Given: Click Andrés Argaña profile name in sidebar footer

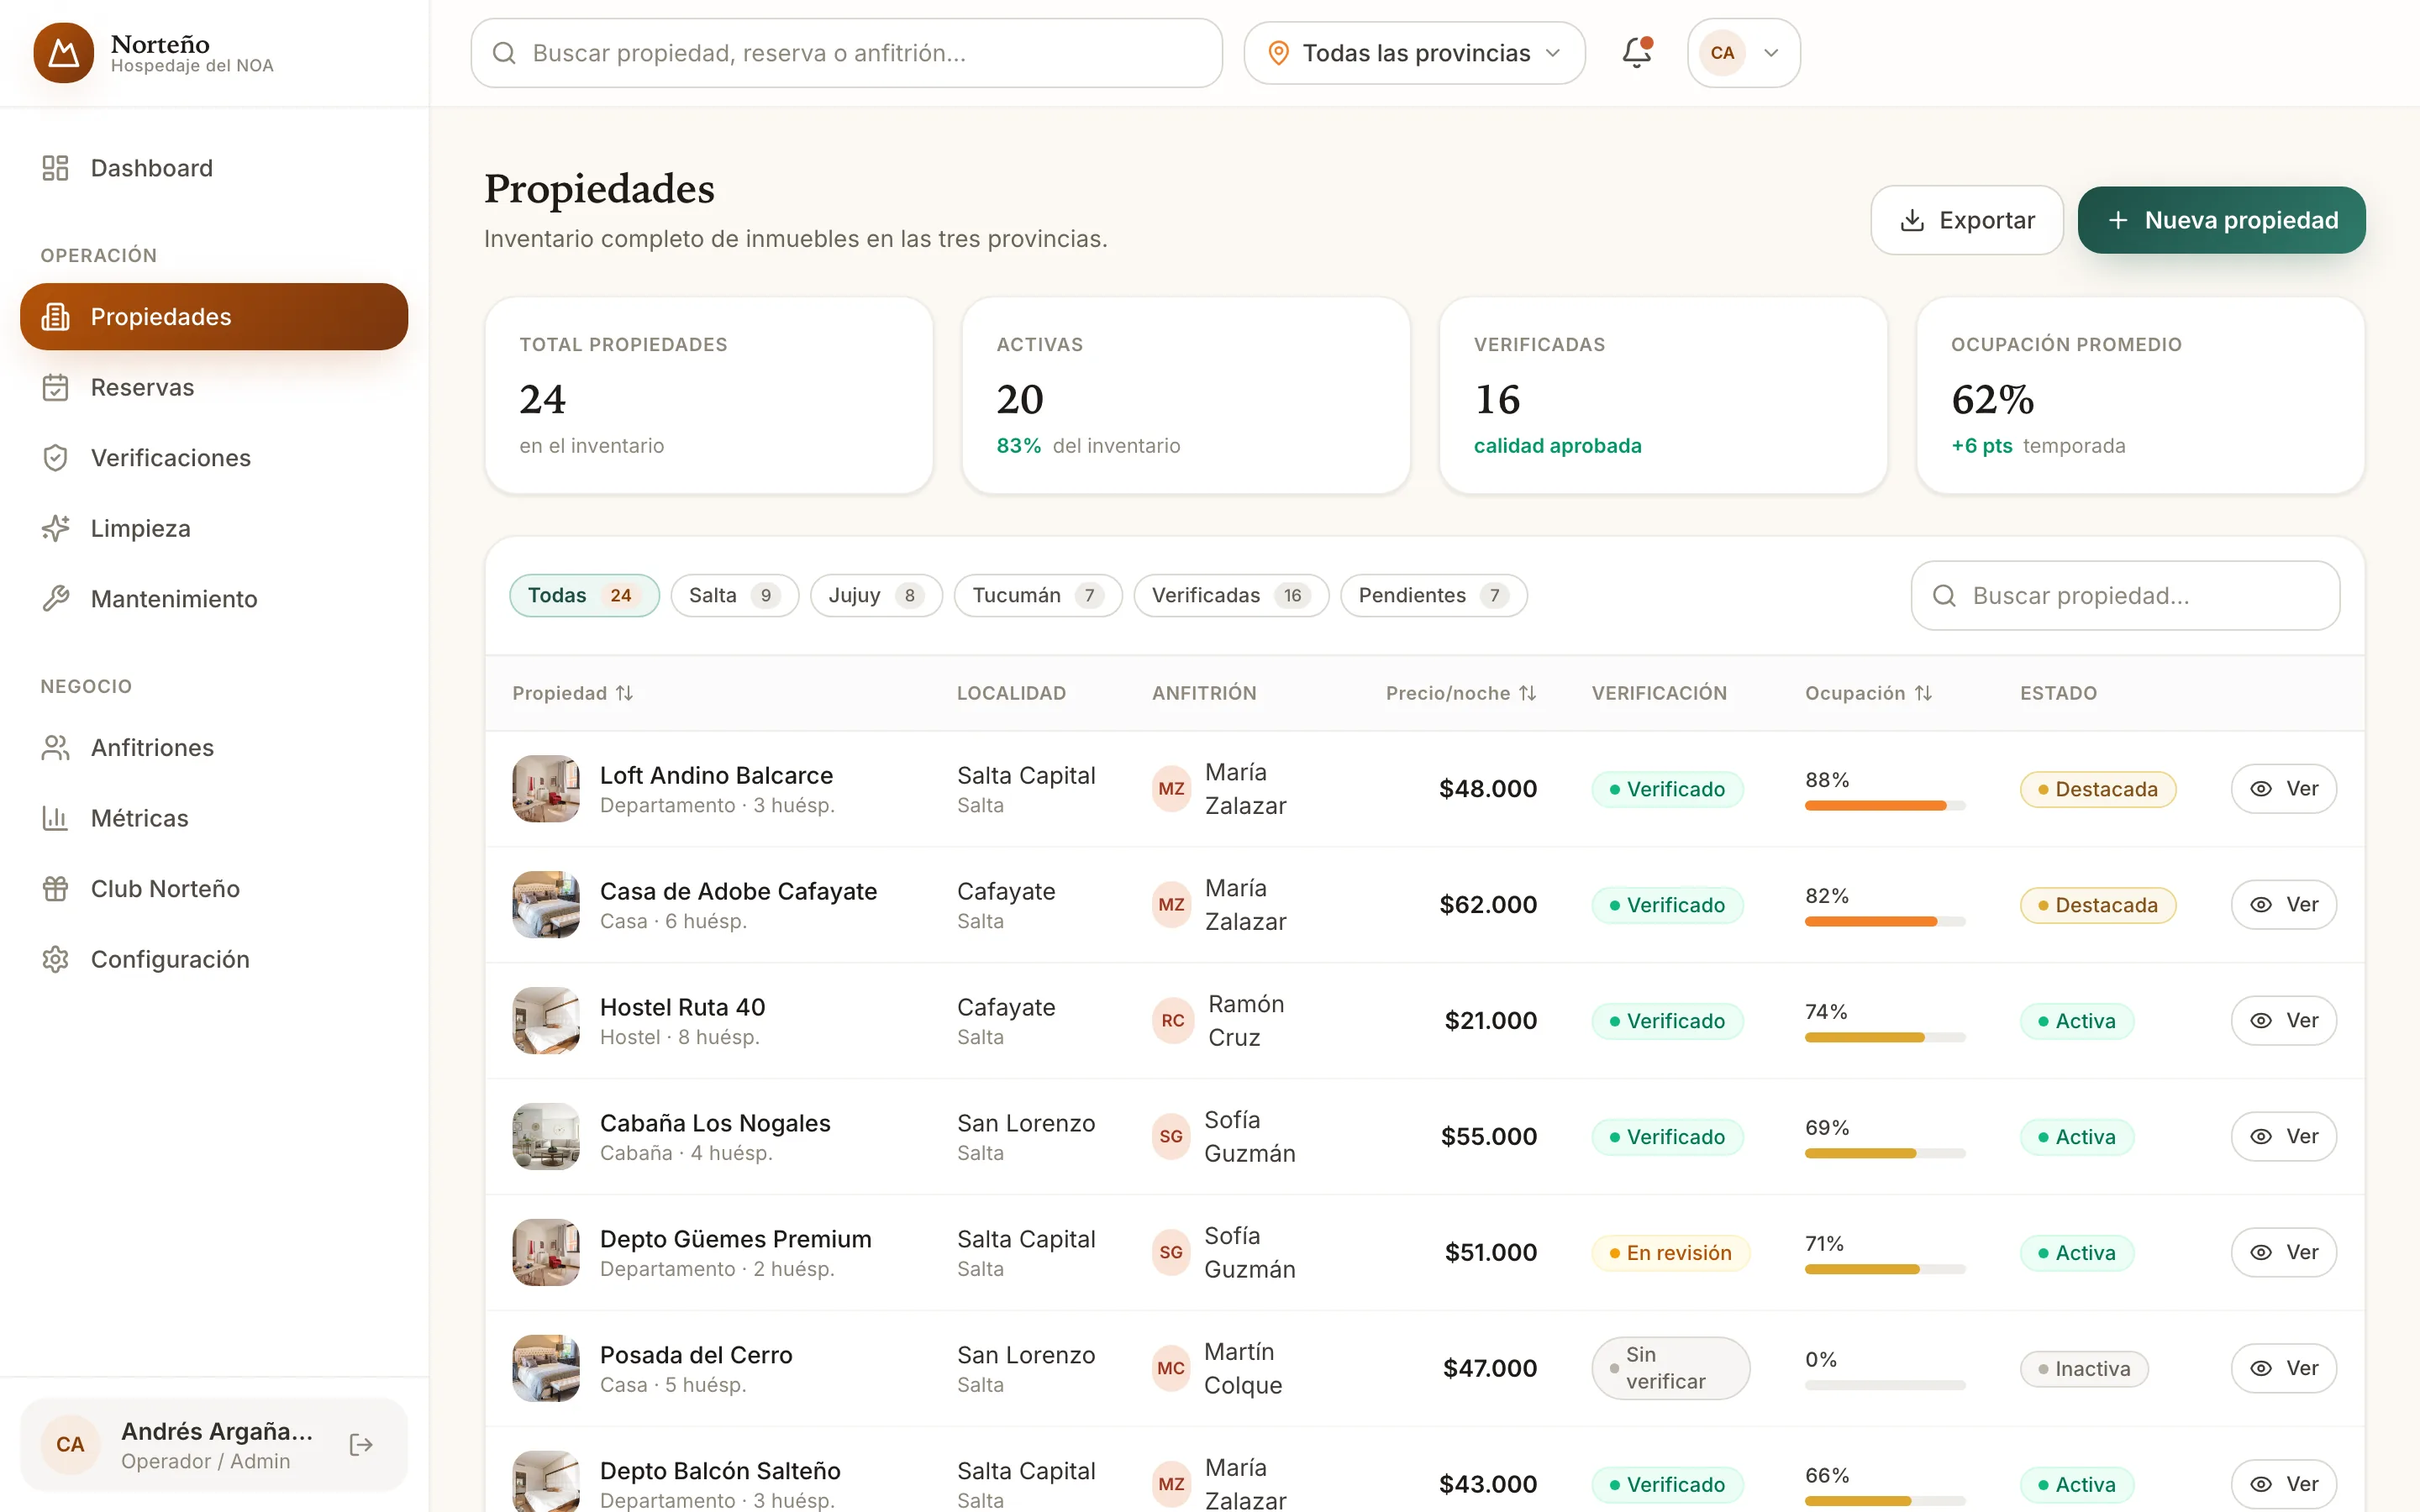Looking at the screenshot, I should click(217, 1431).
